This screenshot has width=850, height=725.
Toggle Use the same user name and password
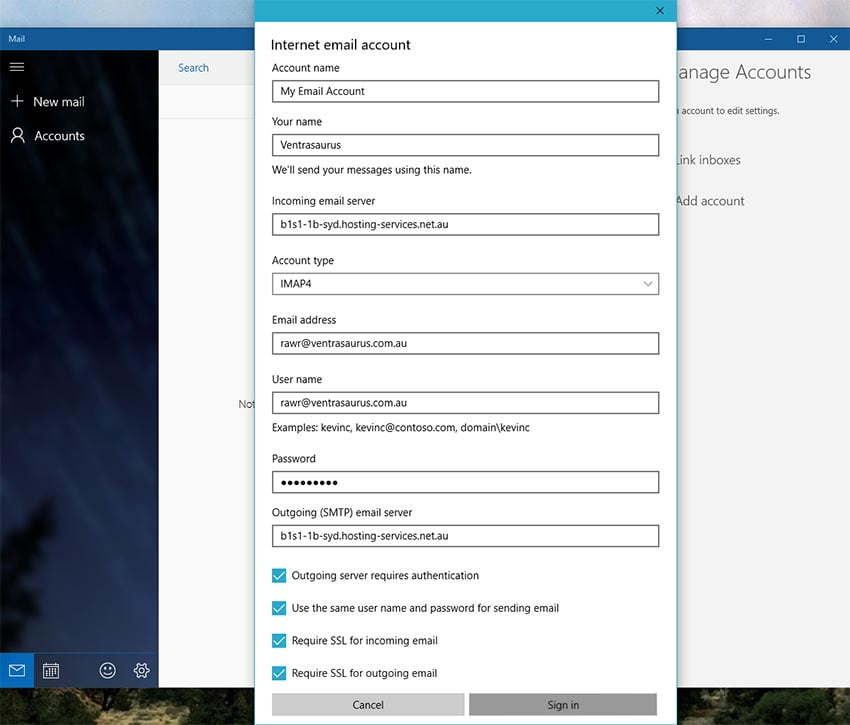[x=279, y=608]
